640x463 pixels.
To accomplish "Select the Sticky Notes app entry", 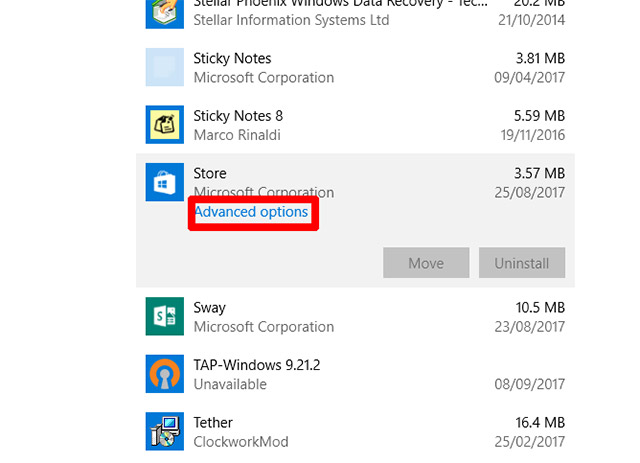I will pyautogui.click(x=355, y=67).
